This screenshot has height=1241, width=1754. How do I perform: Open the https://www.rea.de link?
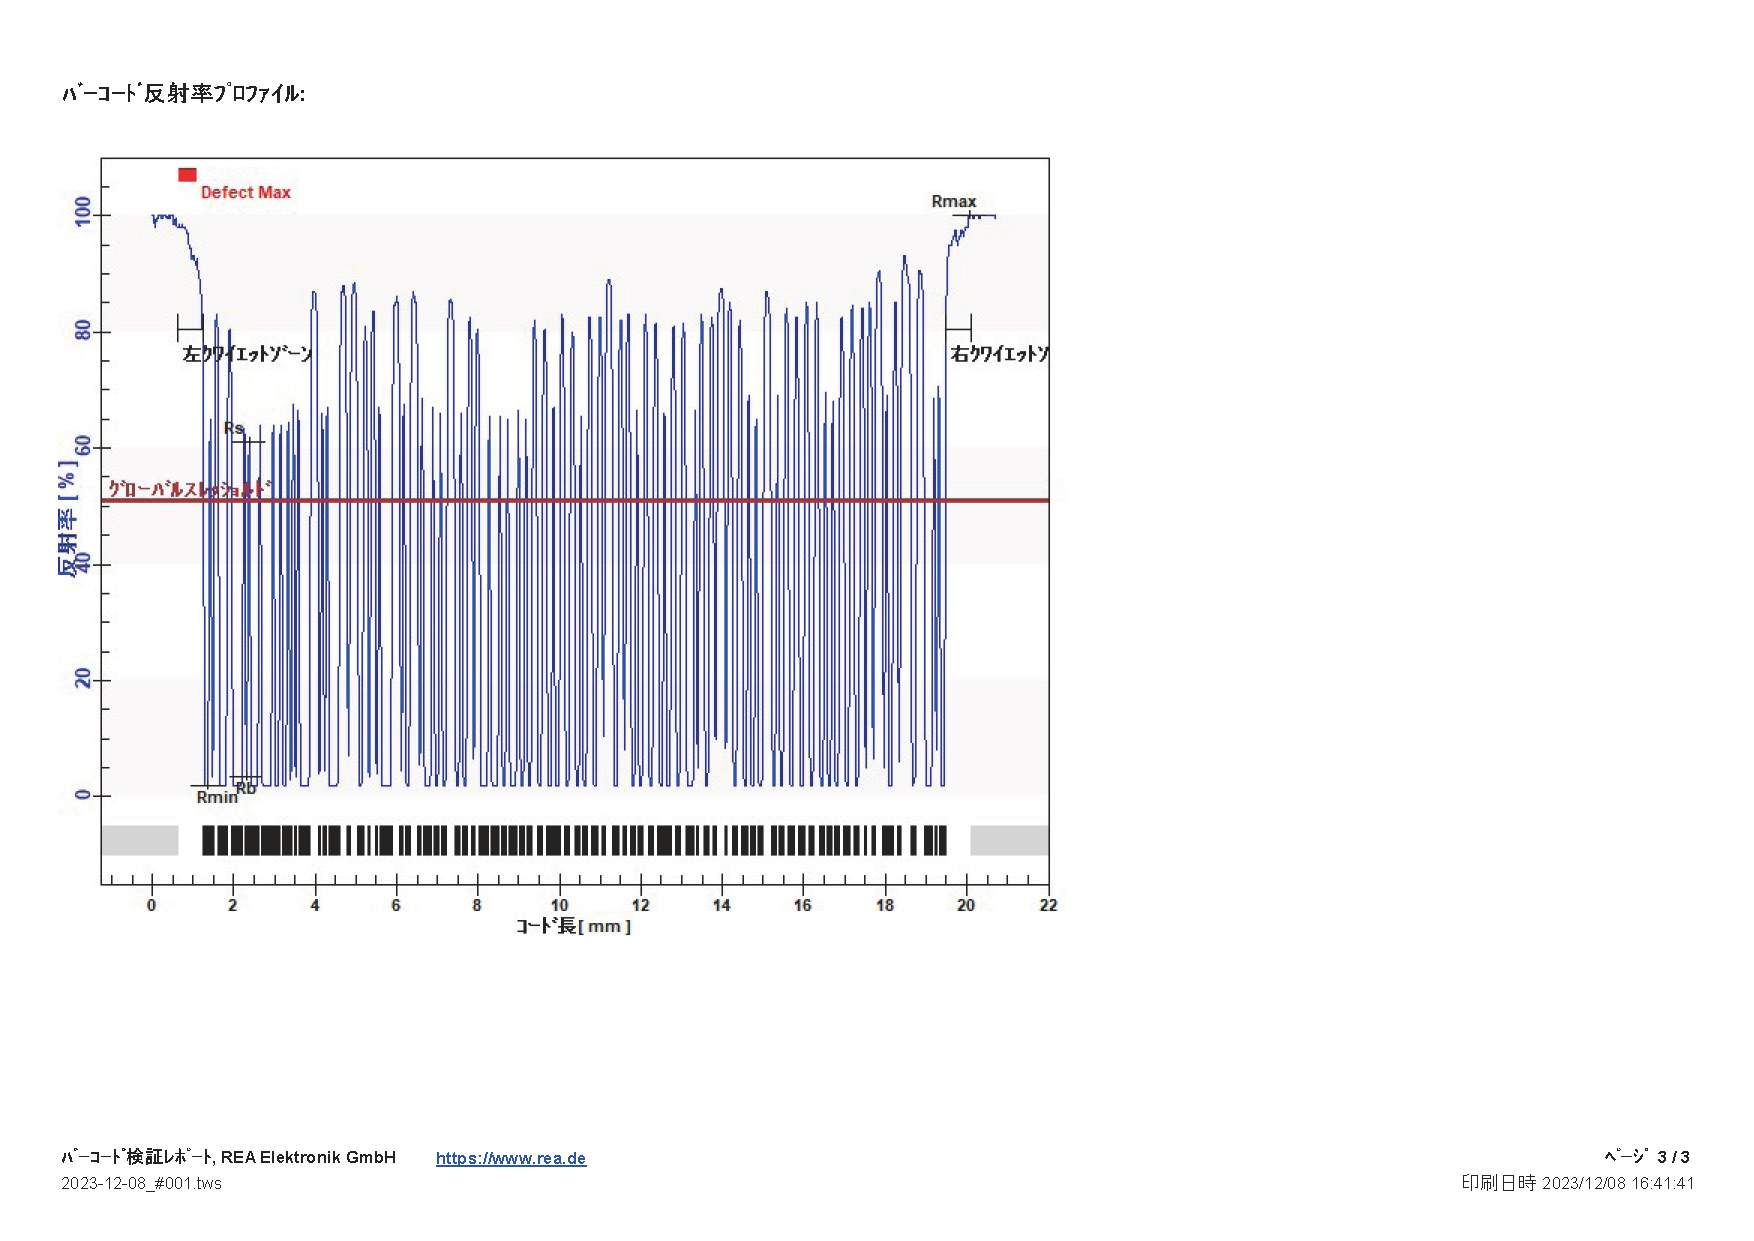pos(511,1158)
